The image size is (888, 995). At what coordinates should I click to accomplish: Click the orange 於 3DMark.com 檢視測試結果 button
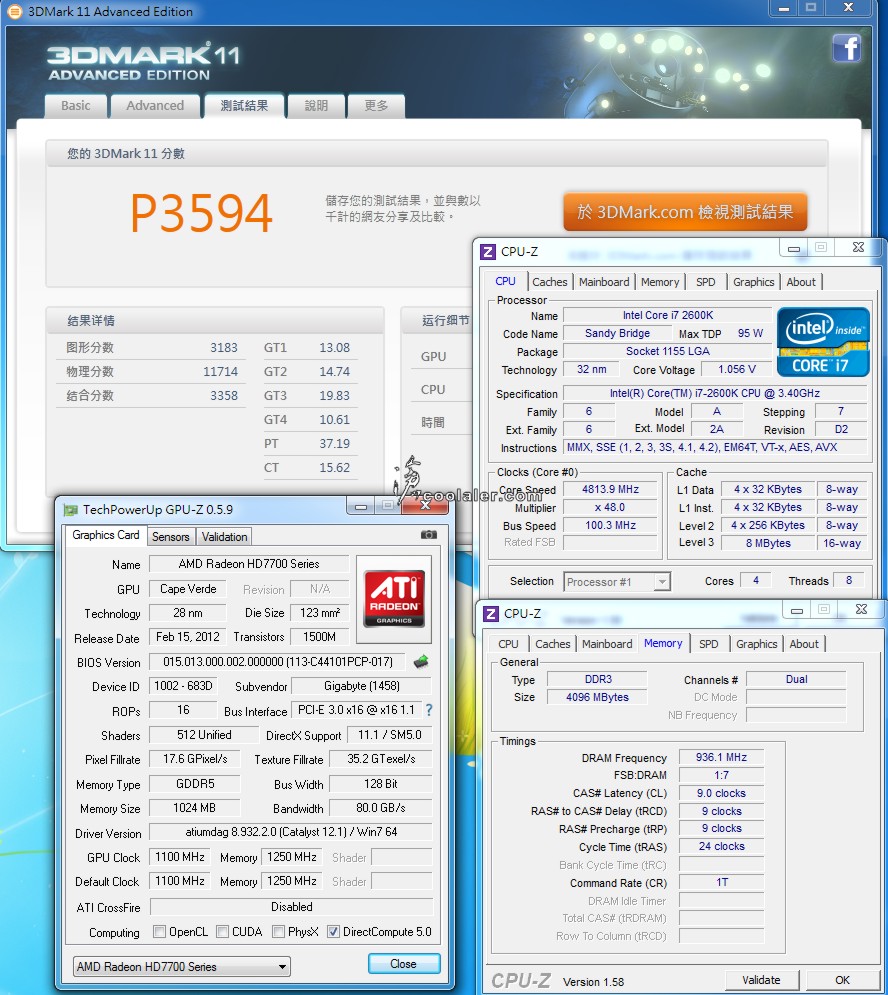[686, 212]
